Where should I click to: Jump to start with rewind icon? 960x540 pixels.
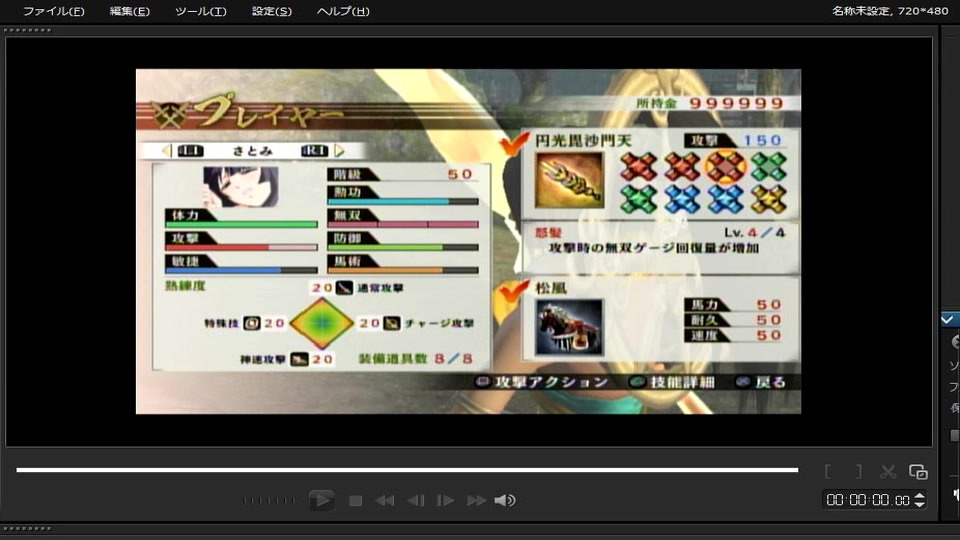click(x=384, y=501)
